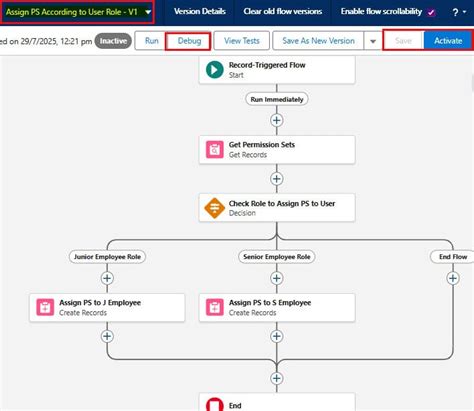Add element under Senior Employee Role label

[x=277, y=278]
